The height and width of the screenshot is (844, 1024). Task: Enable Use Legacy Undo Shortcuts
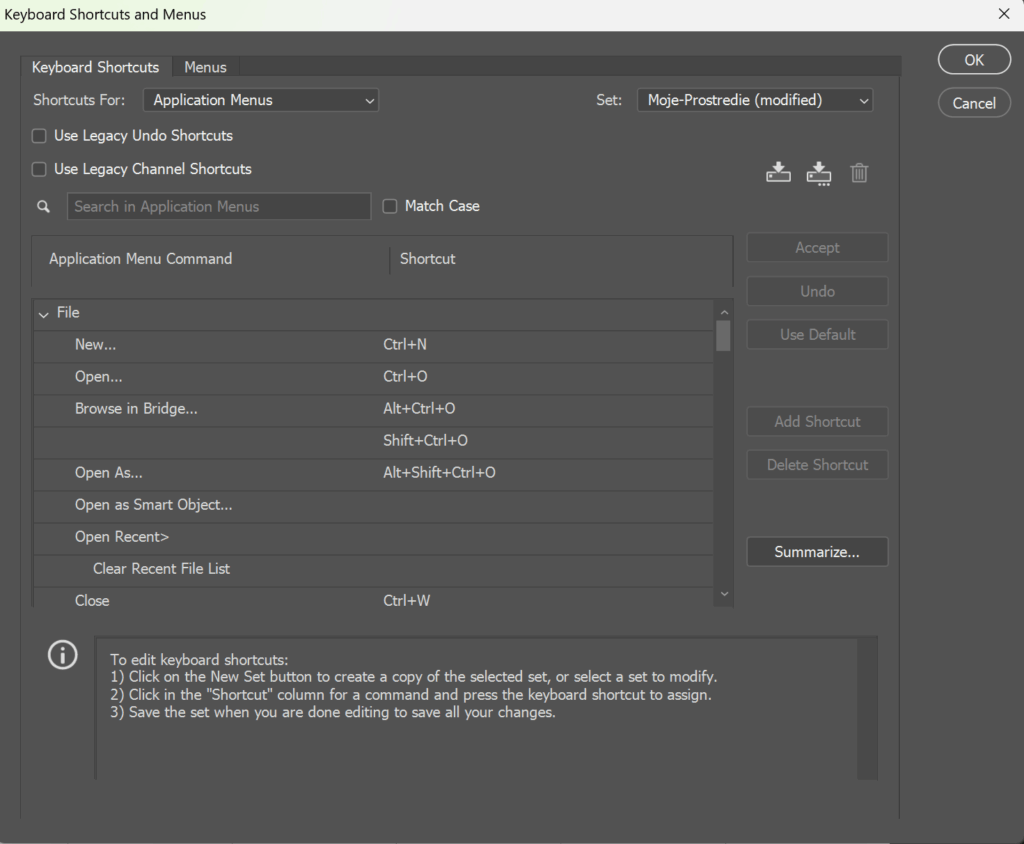[40, 136]
